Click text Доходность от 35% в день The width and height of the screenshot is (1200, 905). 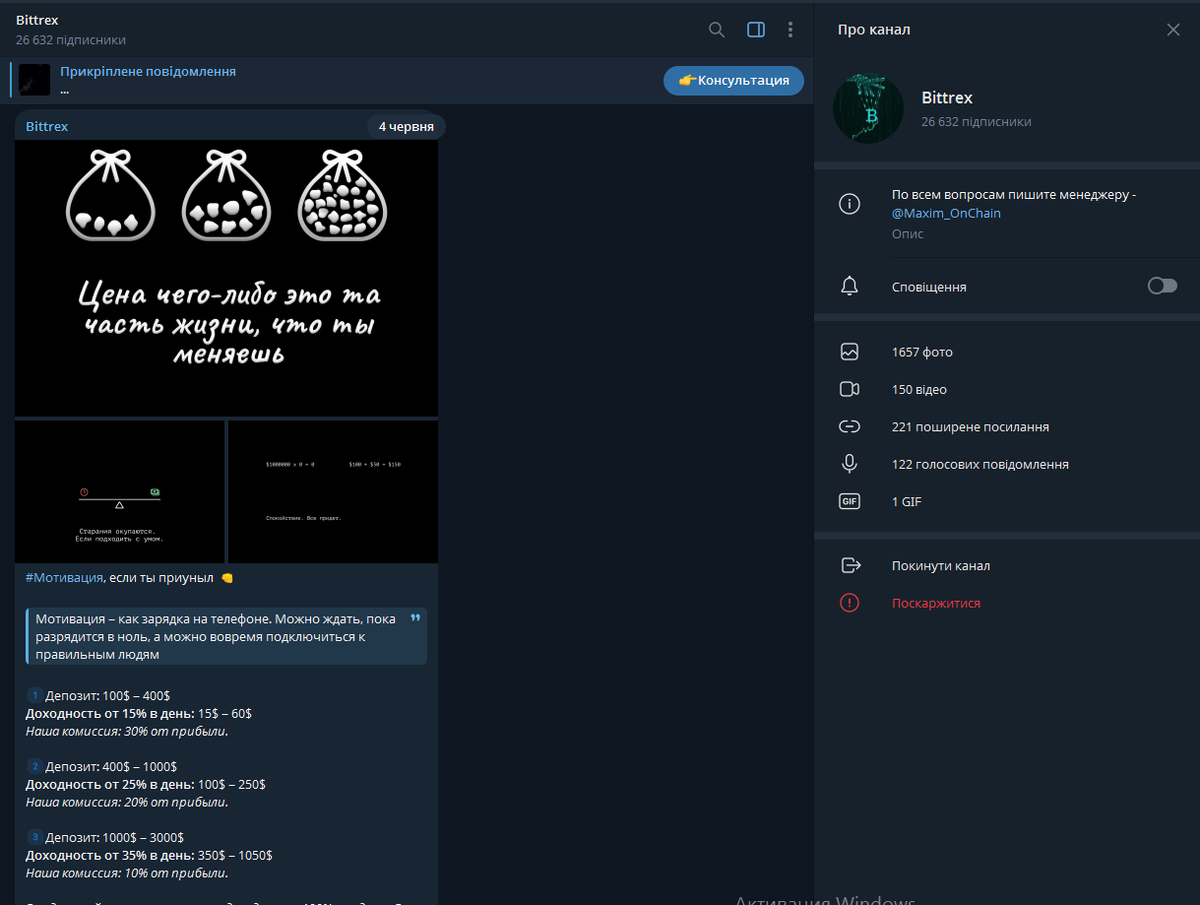[109, 855]
